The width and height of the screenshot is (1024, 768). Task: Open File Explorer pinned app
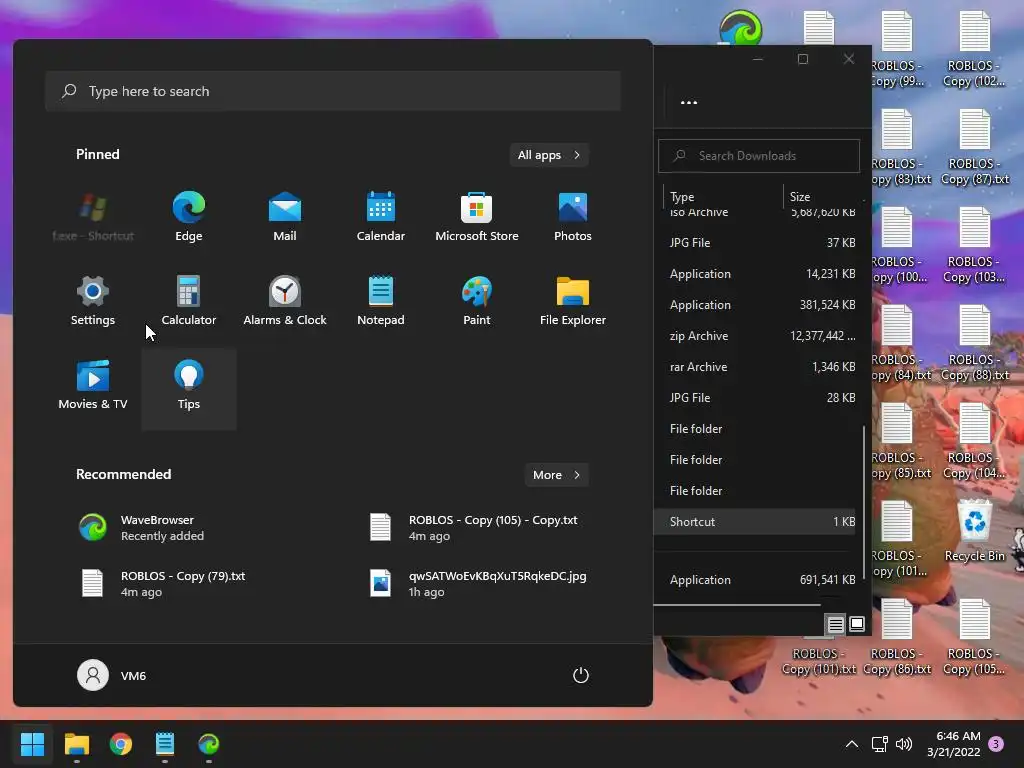[573, 300]
